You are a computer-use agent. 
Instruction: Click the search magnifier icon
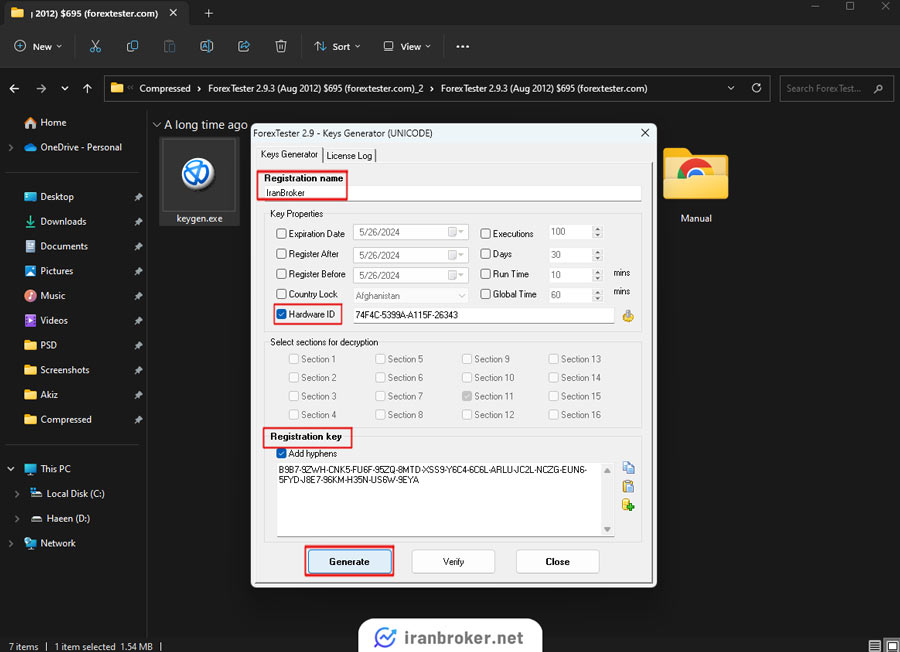[878, 88]
